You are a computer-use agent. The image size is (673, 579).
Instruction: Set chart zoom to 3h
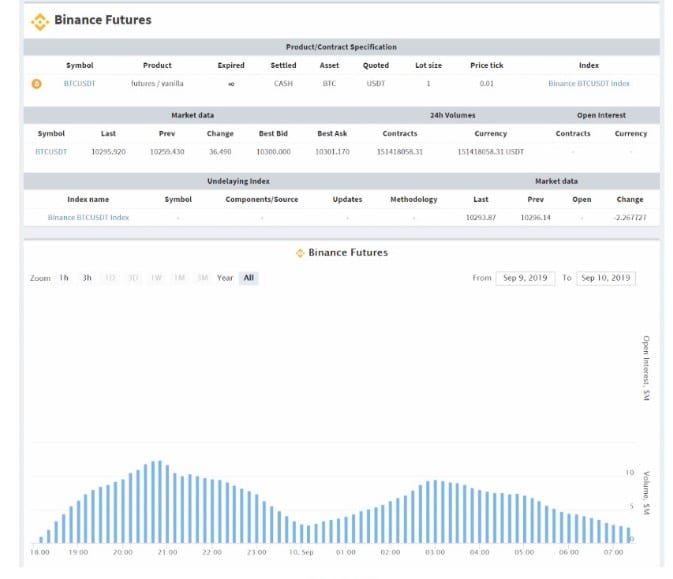[x=87, y=278]
